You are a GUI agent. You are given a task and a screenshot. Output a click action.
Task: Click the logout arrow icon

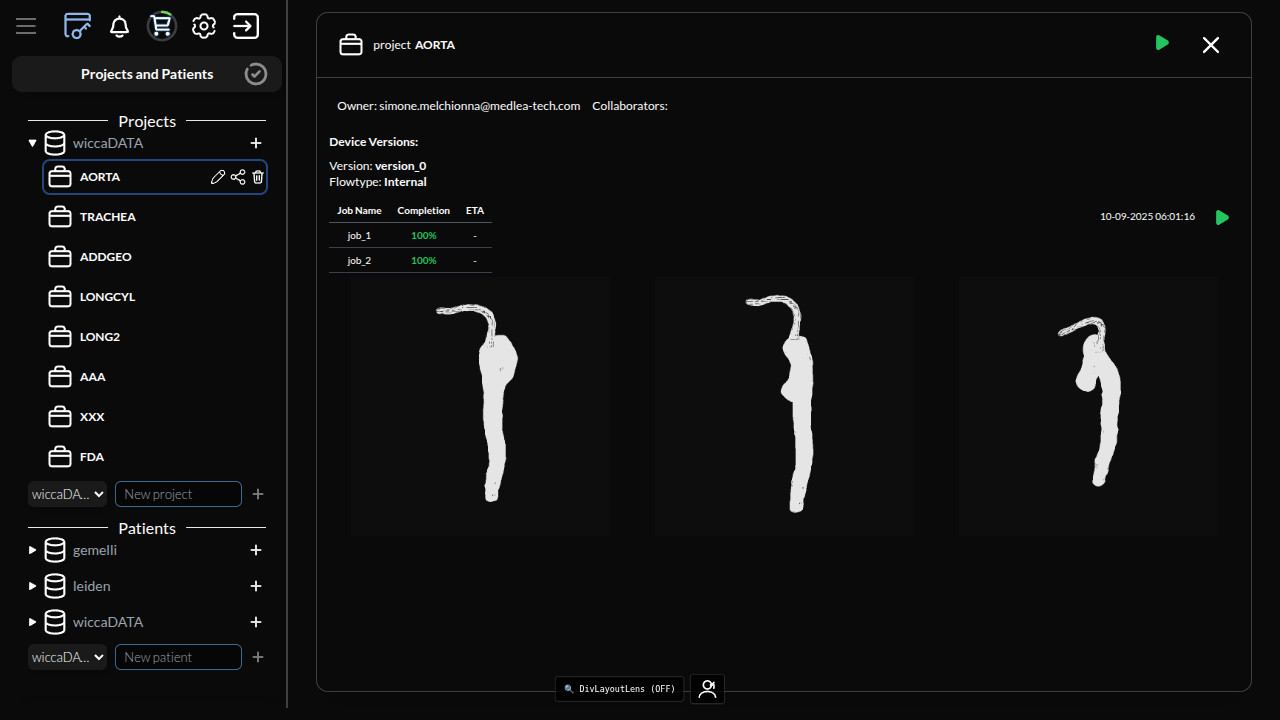point(246,26)
